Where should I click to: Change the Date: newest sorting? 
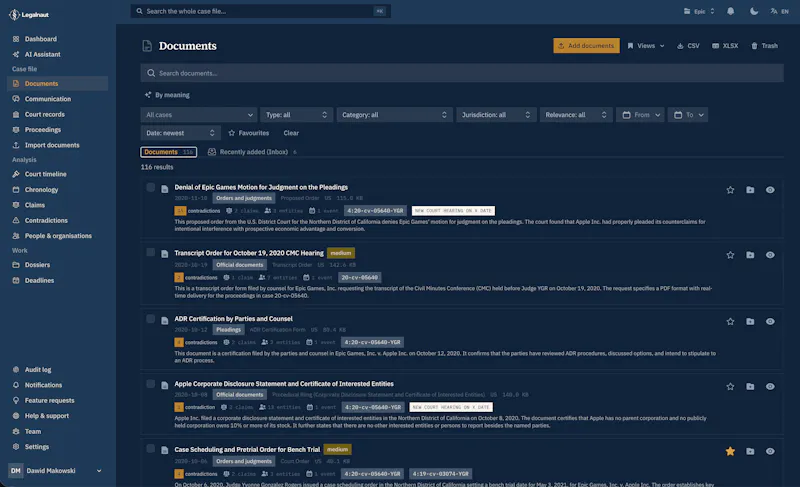click(180, 133)
